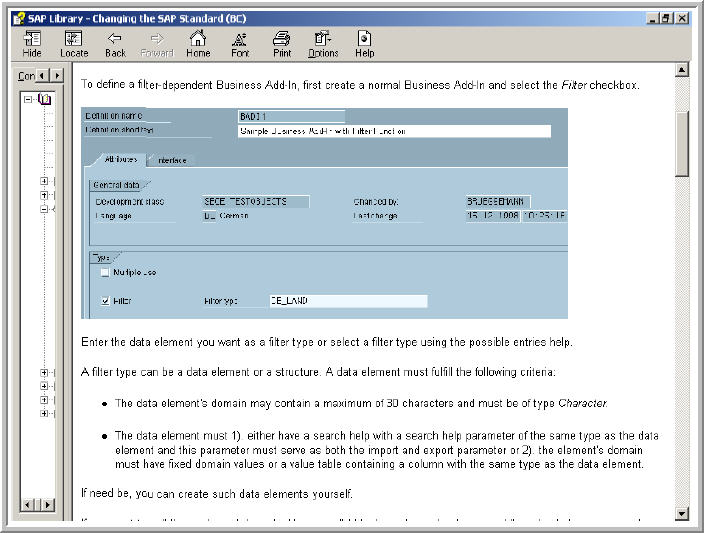Click the definition short text field
This screenshot has width=704, height=533.
click(x=394, y=131)
